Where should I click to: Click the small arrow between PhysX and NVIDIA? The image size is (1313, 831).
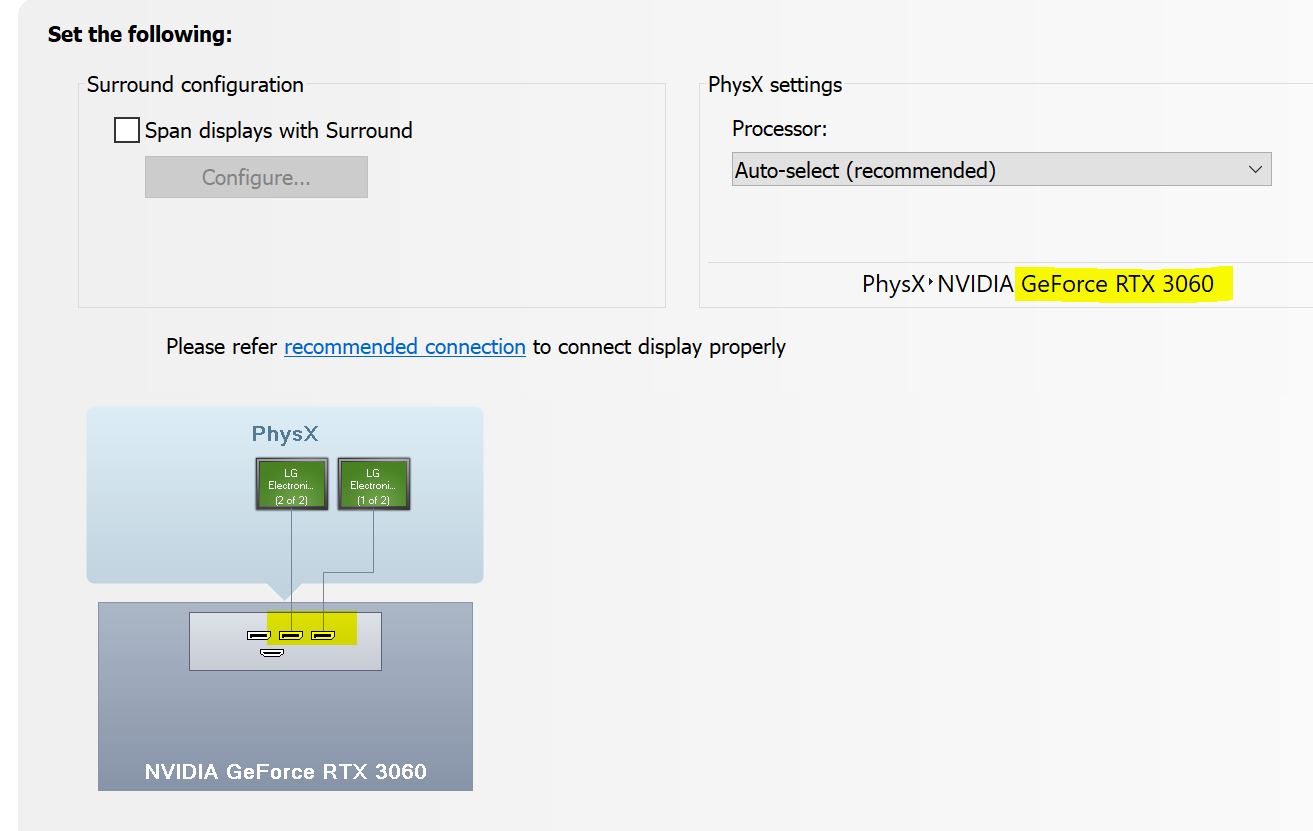pos(930,284)
